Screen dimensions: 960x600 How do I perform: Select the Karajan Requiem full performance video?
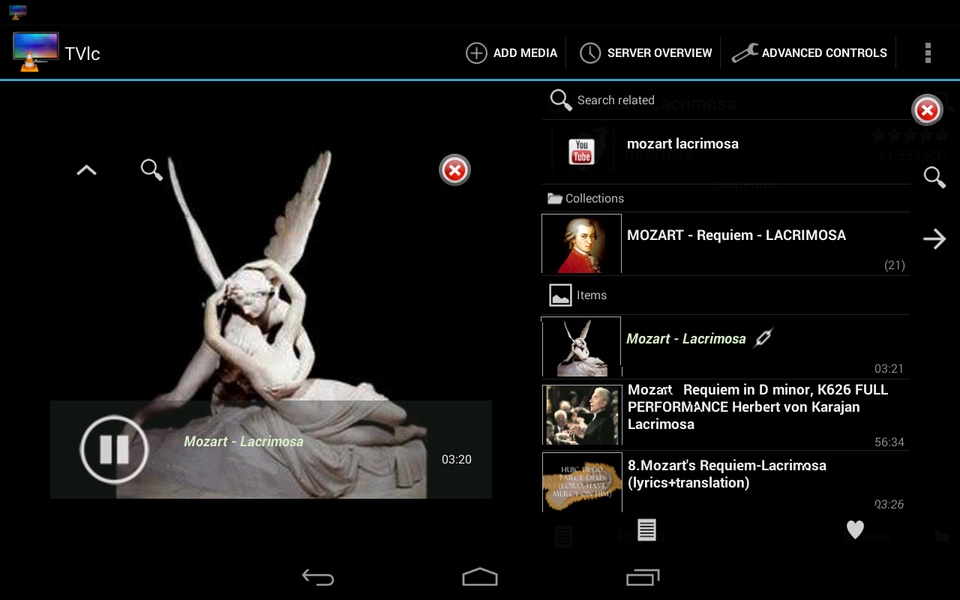[x=726, y=415]
